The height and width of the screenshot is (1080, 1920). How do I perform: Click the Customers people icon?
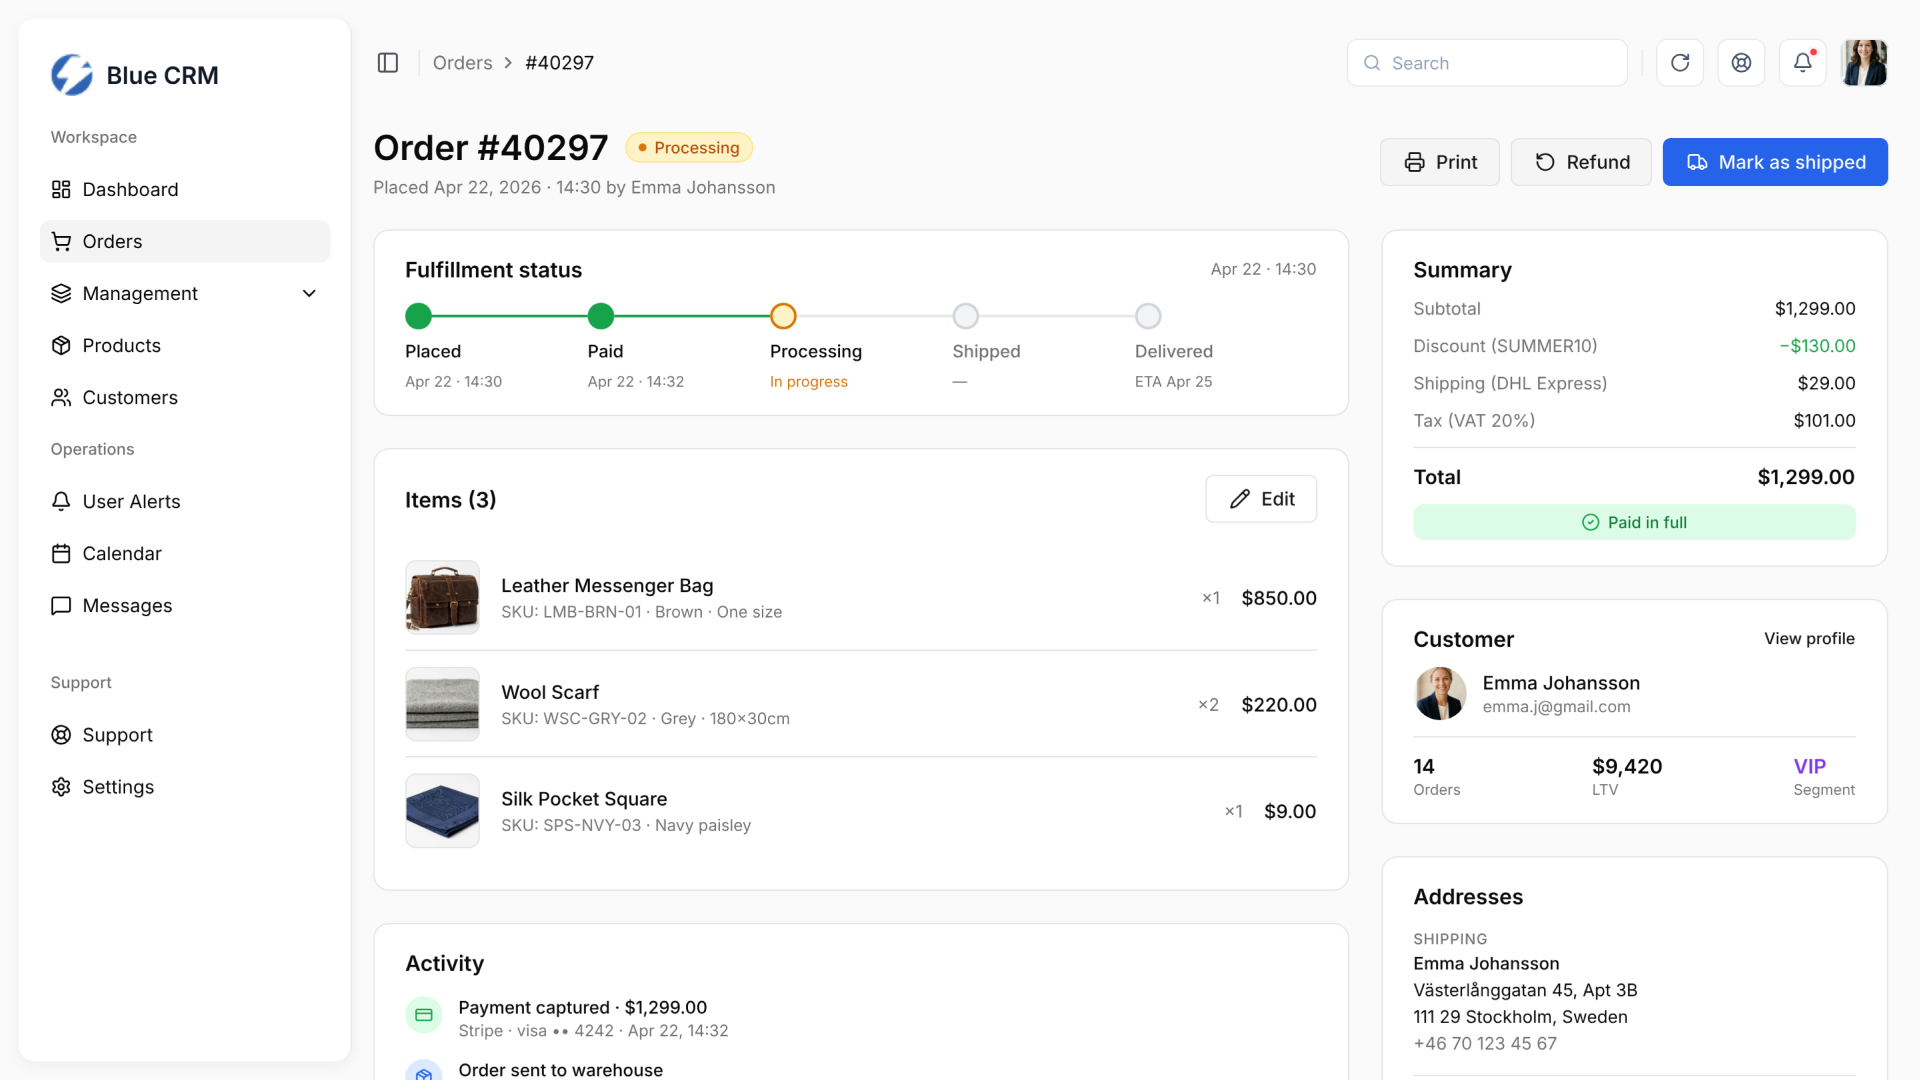coord(61,398)
